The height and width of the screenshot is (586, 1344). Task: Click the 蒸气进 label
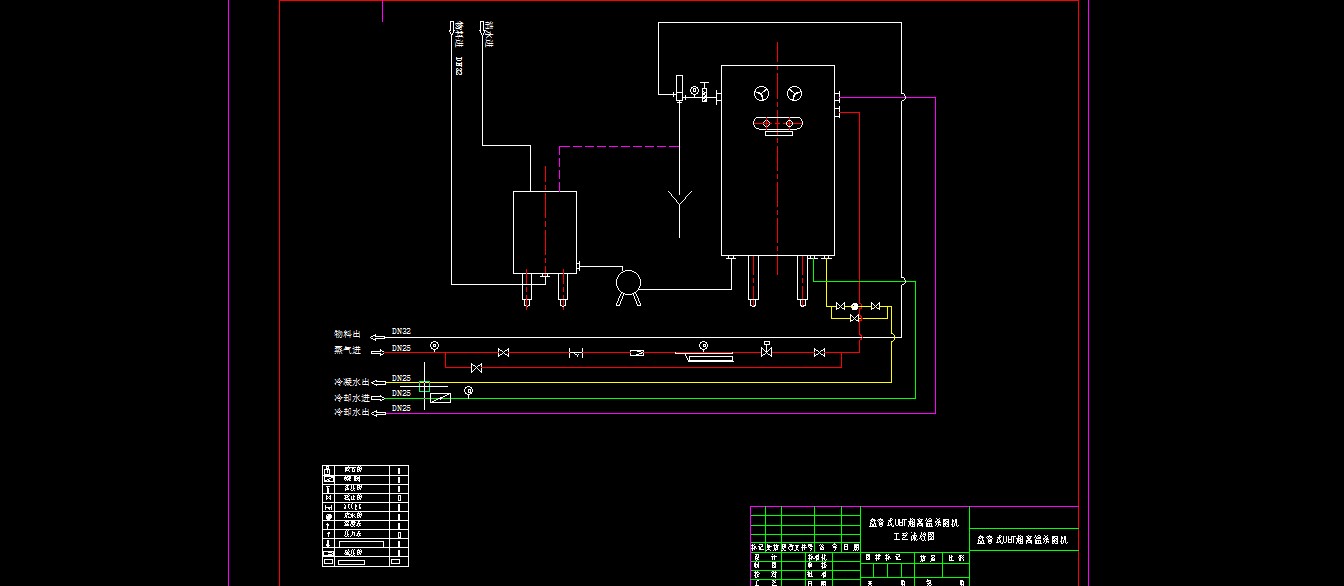pos(347,350)
